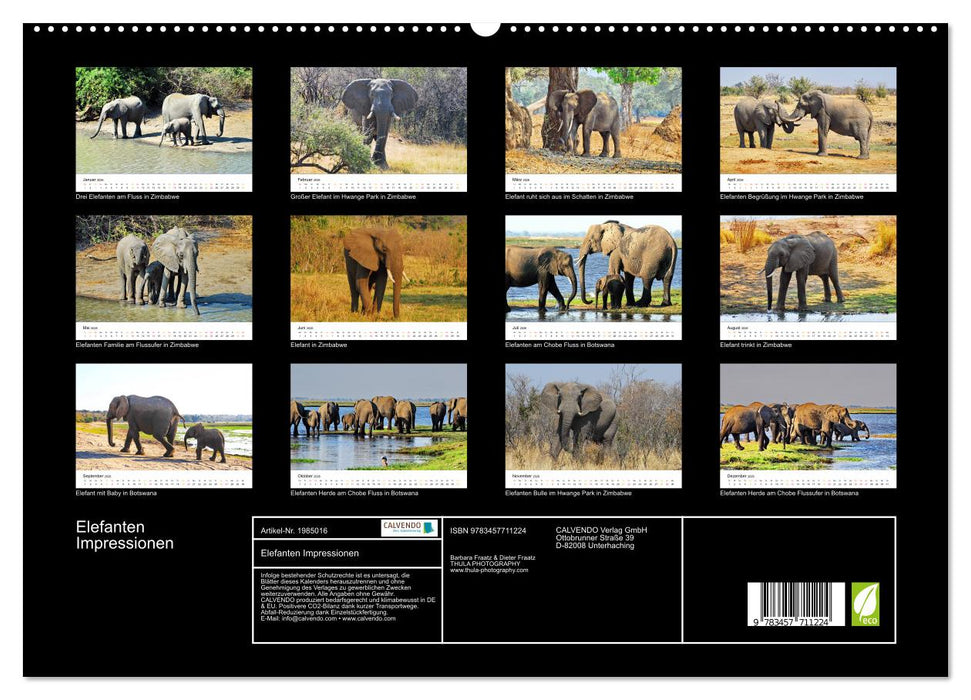Click the www.calvendo.com link
This screenshot has height=700, width=971.
[x=367, y=620]
